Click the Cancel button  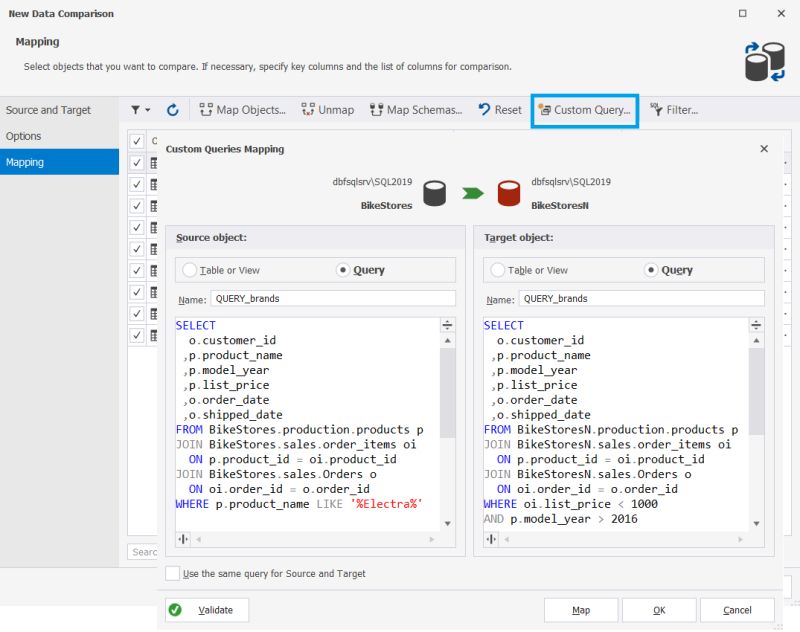click(737, 610)
